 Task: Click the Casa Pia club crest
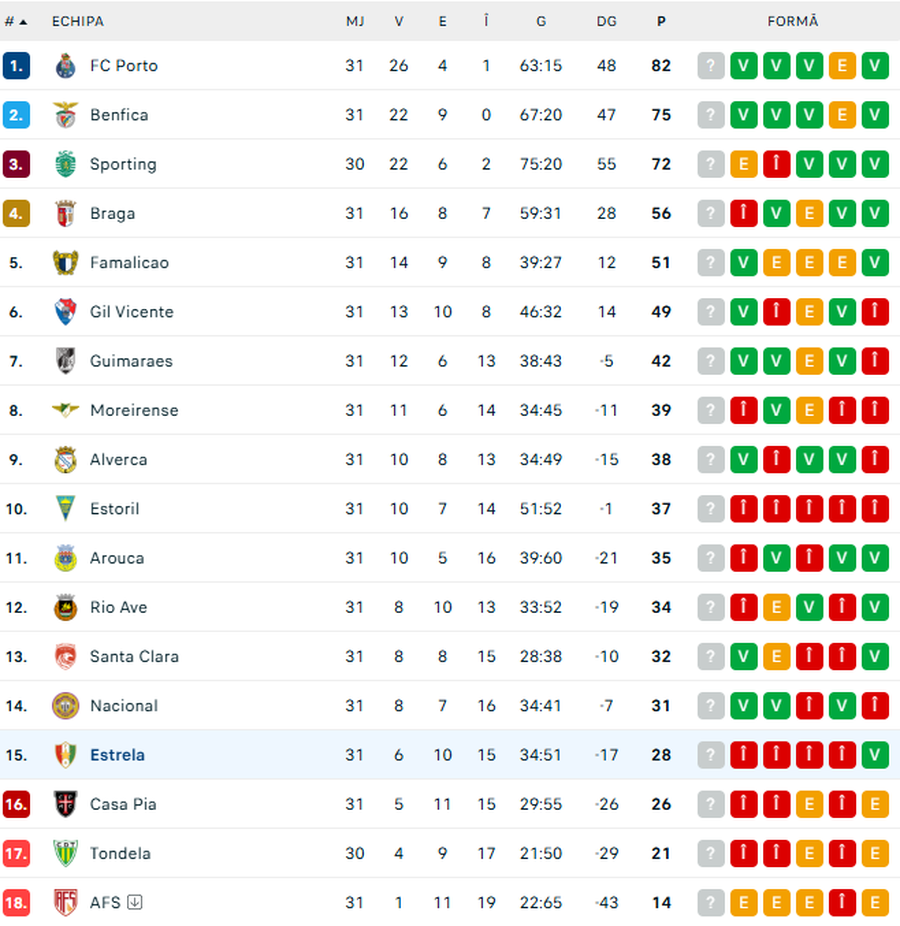65,804
